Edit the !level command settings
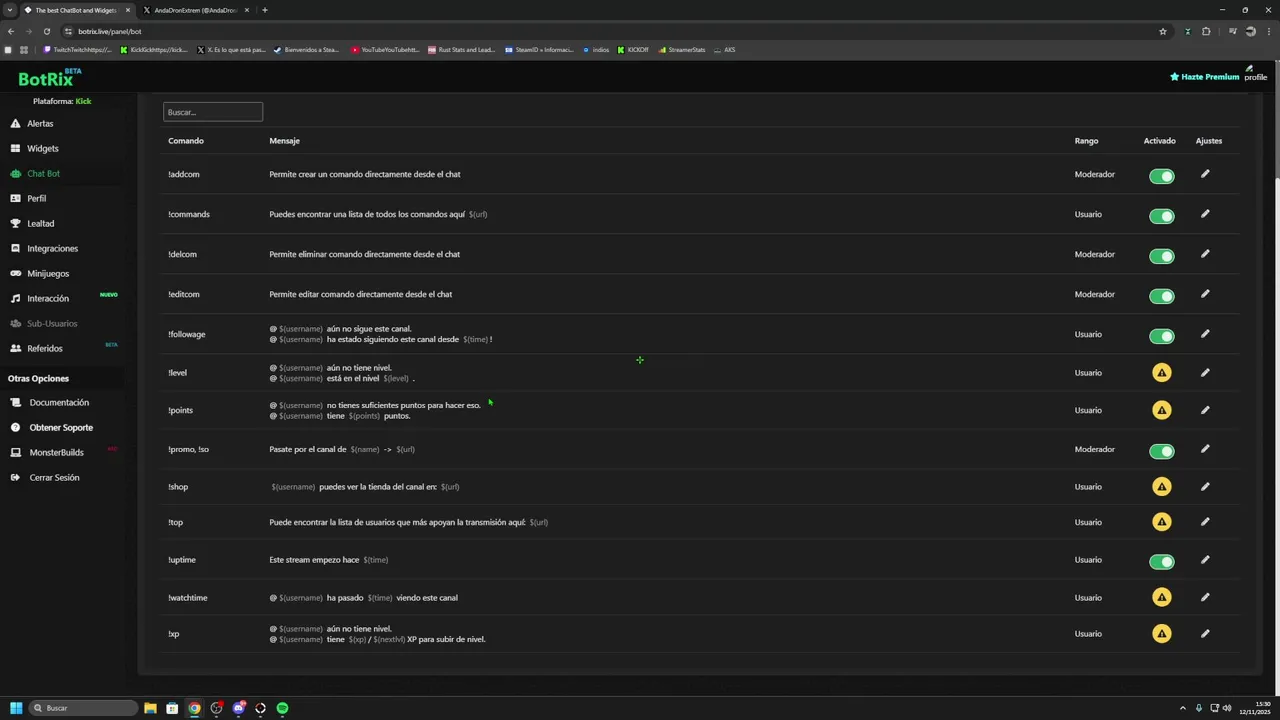The image size is (1280, 720). (1205, 373)
